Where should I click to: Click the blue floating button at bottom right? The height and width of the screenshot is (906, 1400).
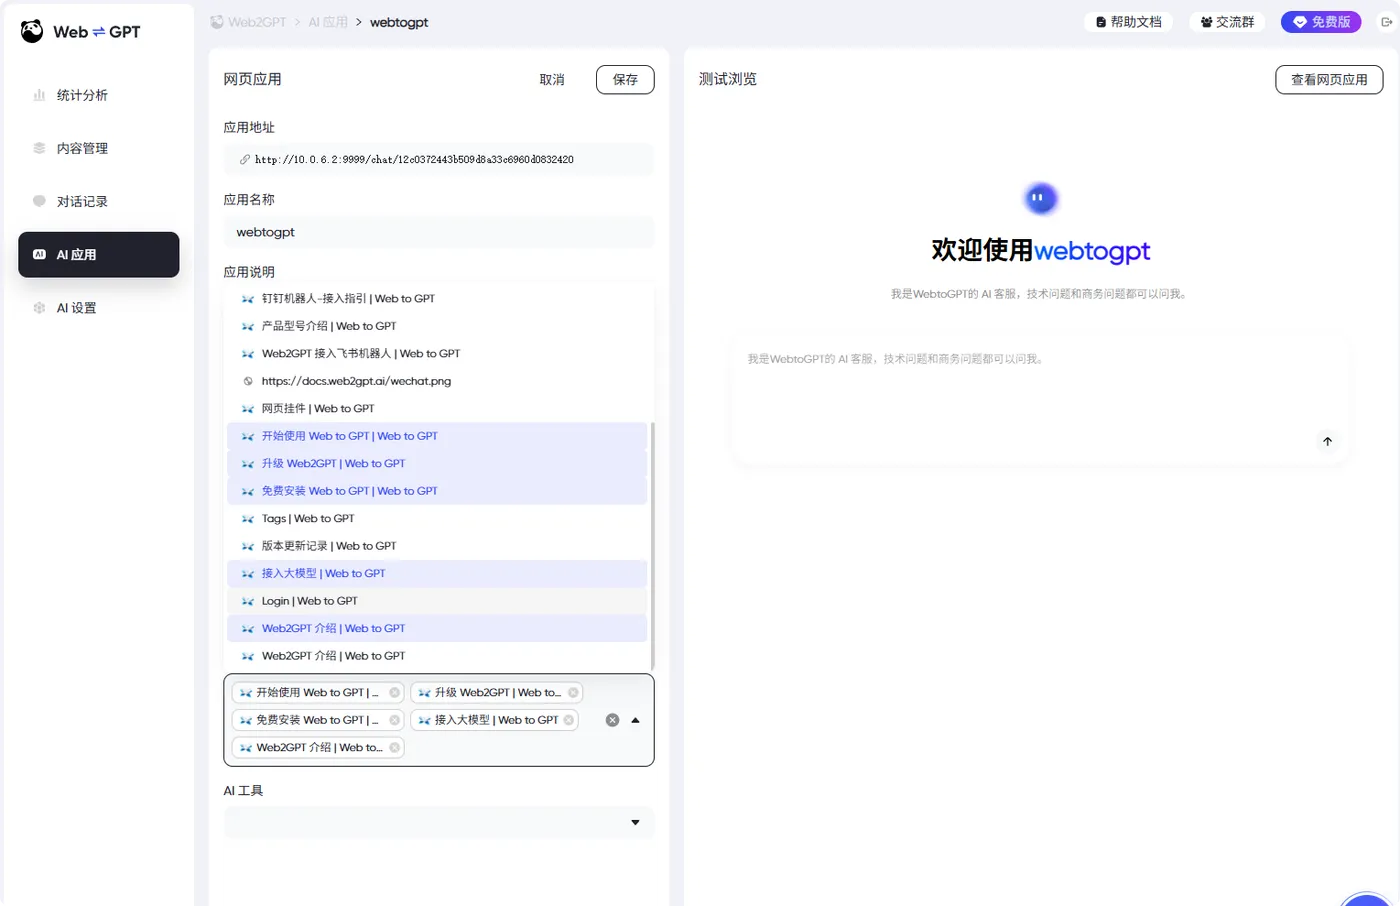click(1366, 899)
